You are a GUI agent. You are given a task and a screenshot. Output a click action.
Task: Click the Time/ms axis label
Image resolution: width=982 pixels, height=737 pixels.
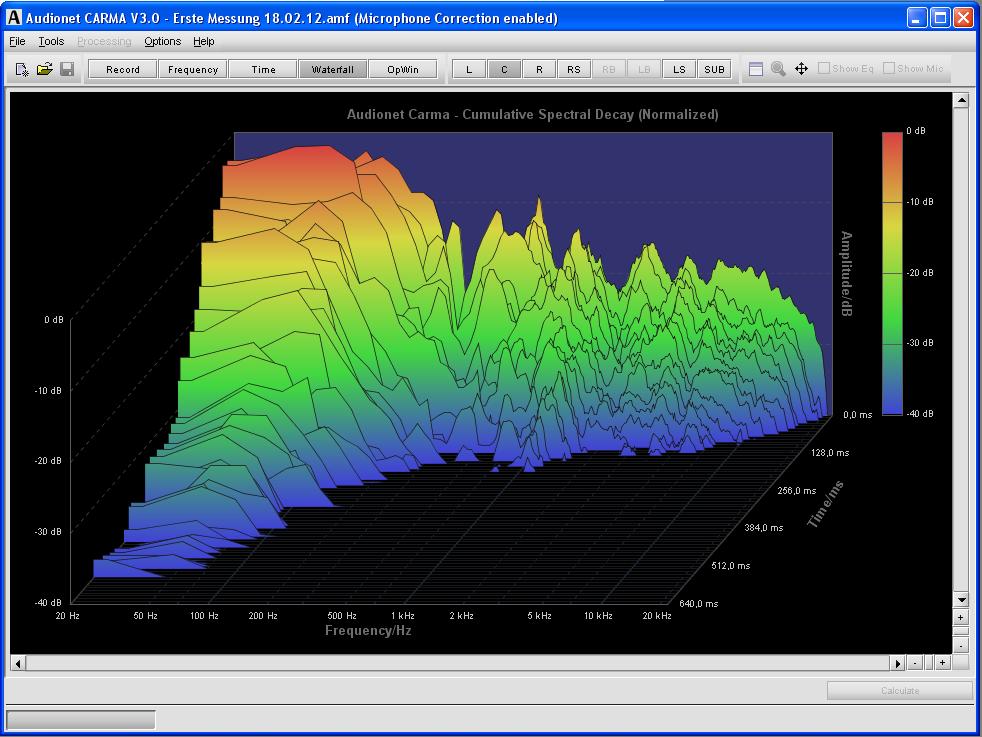[825, 504]
